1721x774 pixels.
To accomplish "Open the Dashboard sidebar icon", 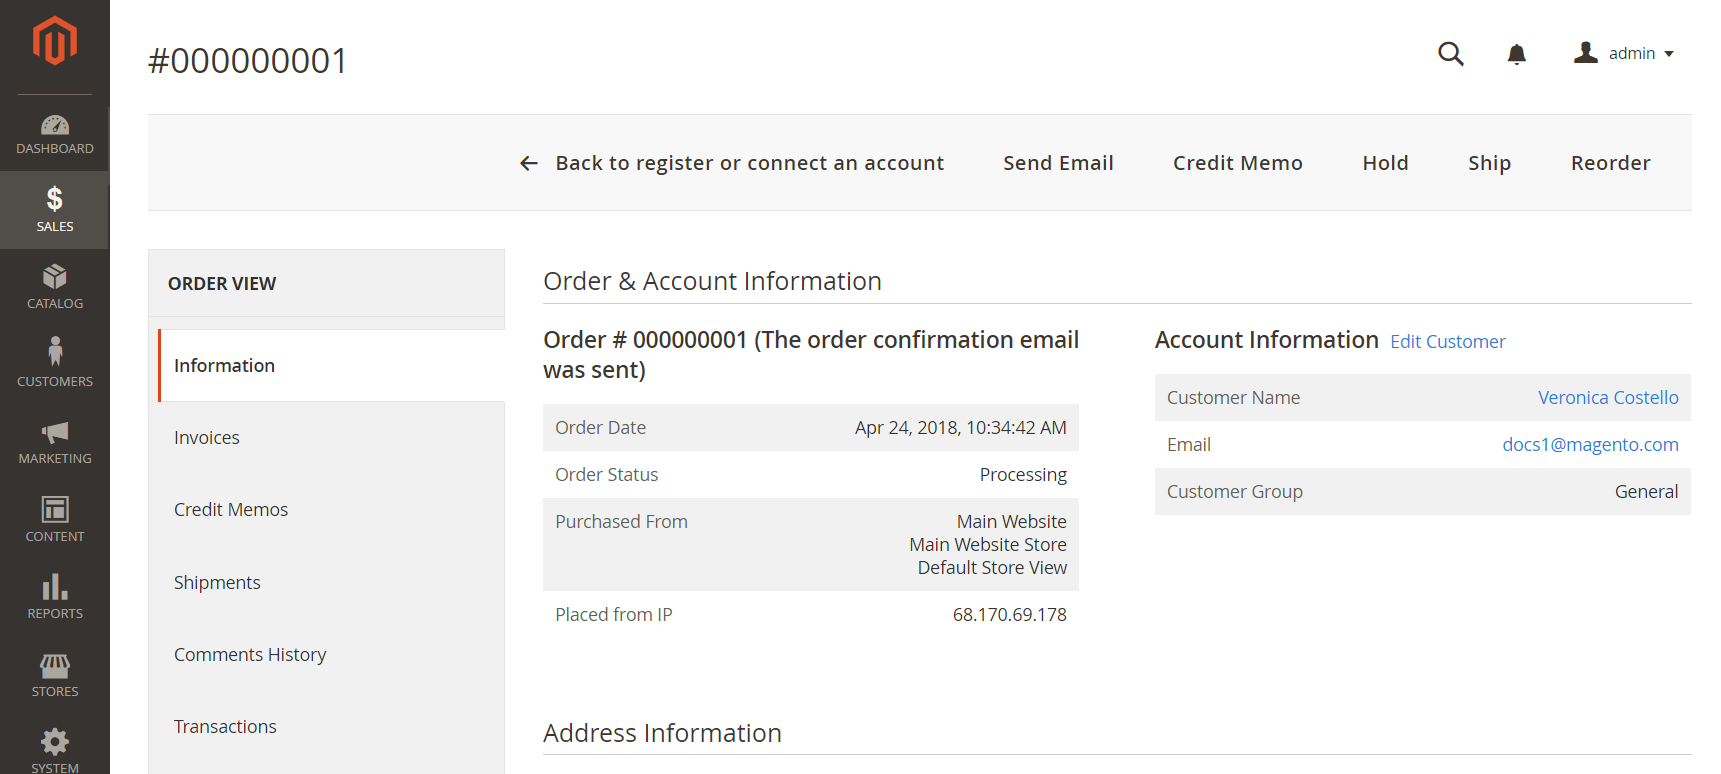I will (55, 125).
